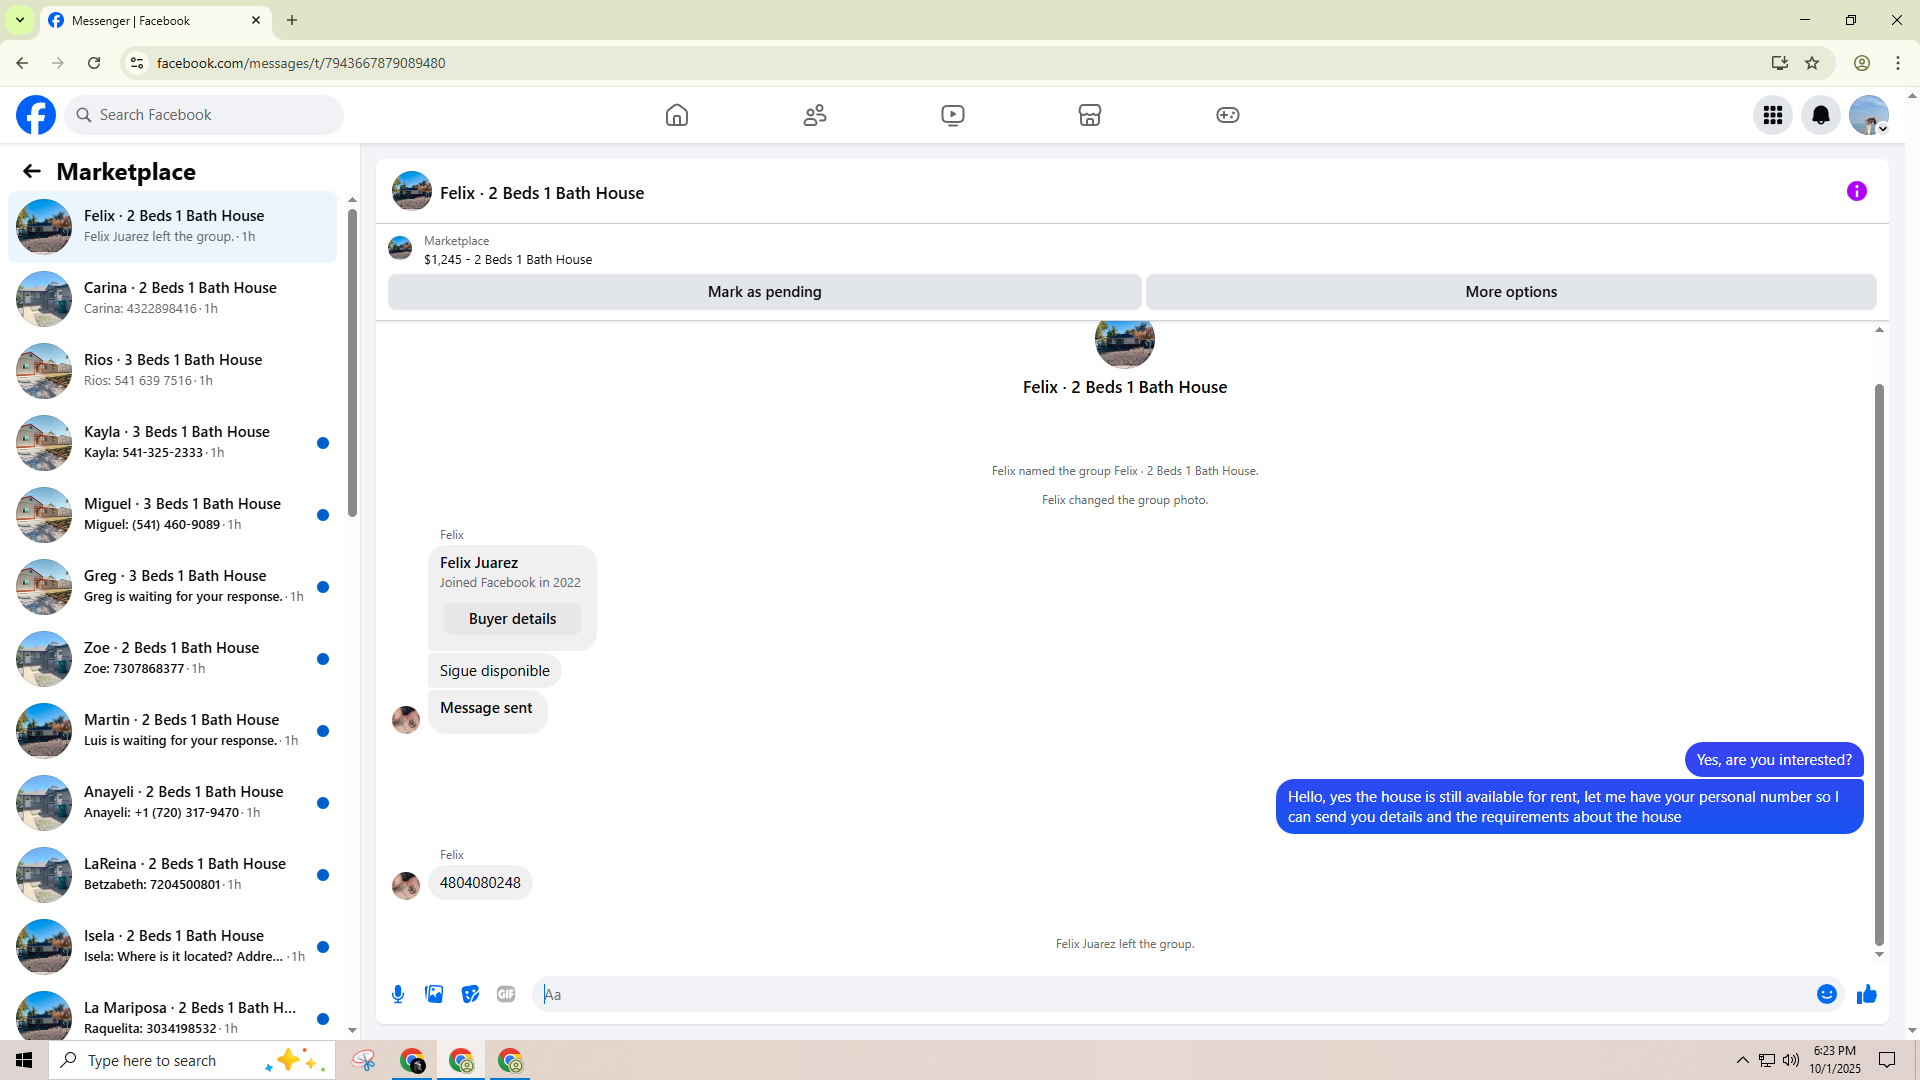
Task: Show hidden system tray icons
Action: (x=1743, y=1060)
